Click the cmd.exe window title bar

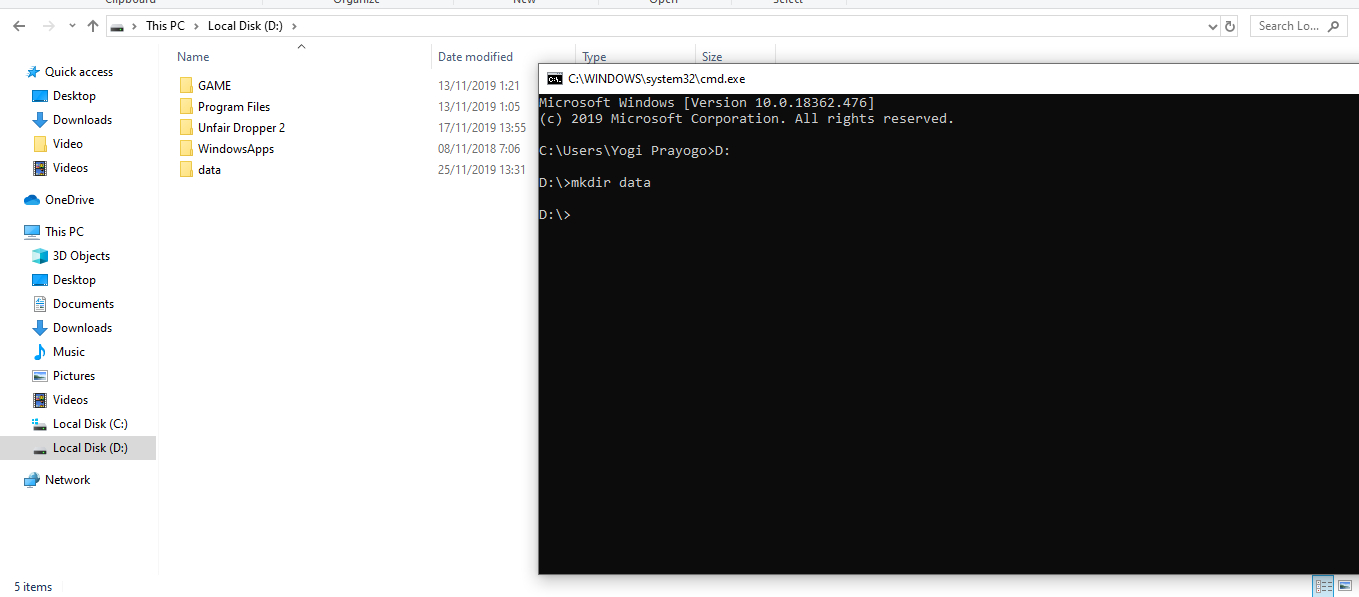click(948, 79)
